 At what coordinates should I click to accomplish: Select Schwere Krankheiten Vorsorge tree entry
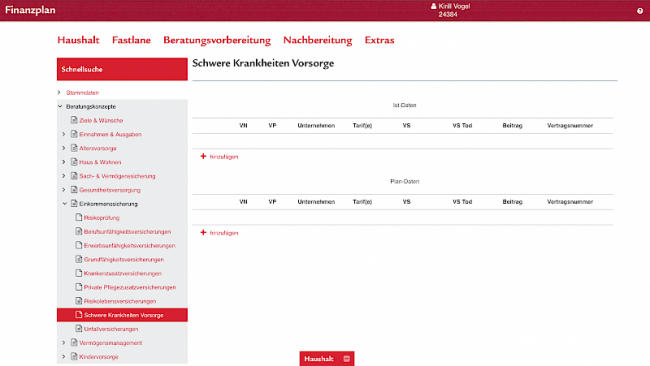point(122,315)
